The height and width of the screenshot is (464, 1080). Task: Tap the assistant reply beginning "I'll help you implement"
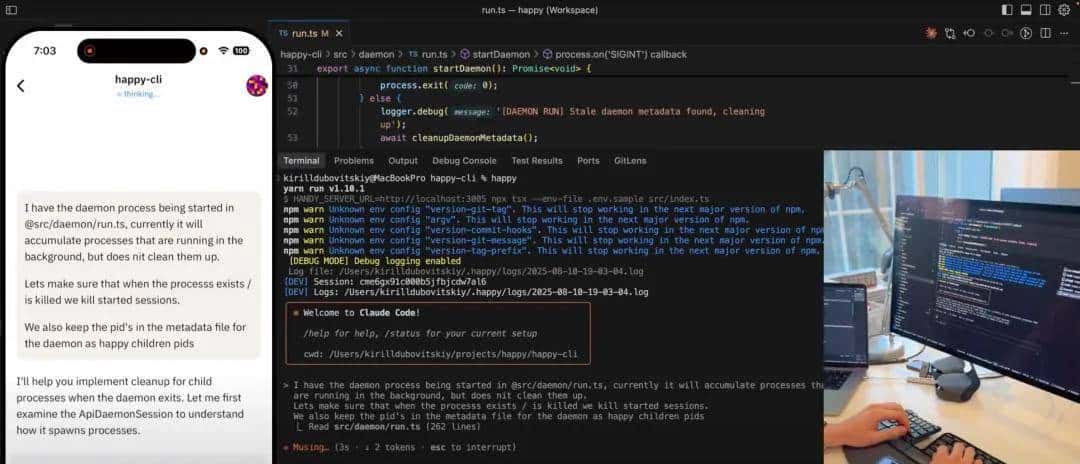(x=131, y=405)
